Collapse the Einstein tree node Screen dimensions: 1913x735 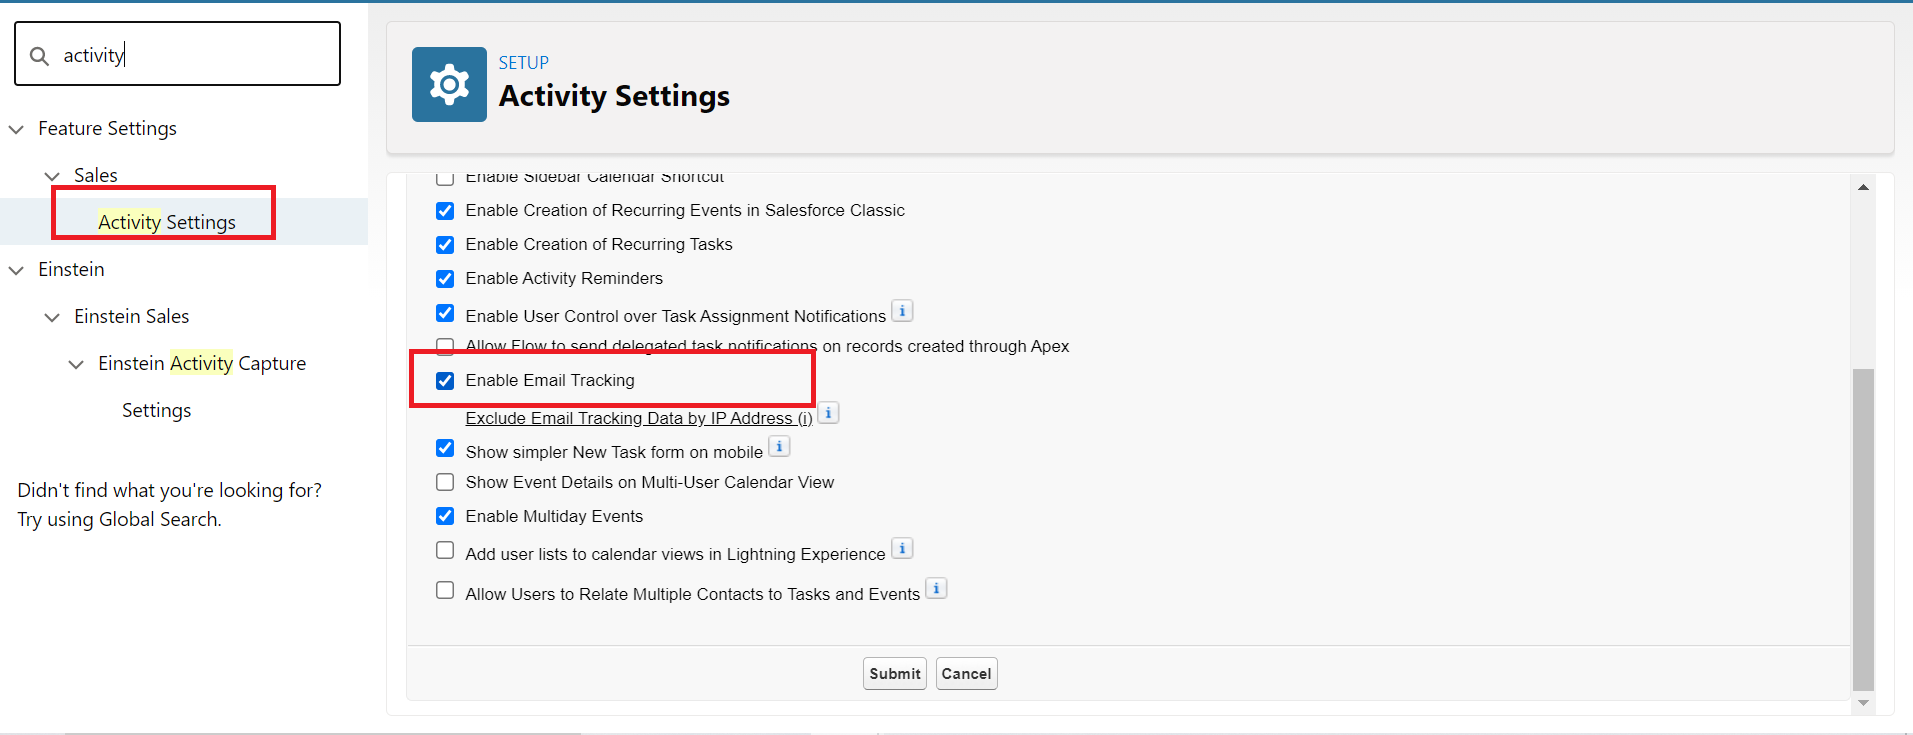click(15, 269)
